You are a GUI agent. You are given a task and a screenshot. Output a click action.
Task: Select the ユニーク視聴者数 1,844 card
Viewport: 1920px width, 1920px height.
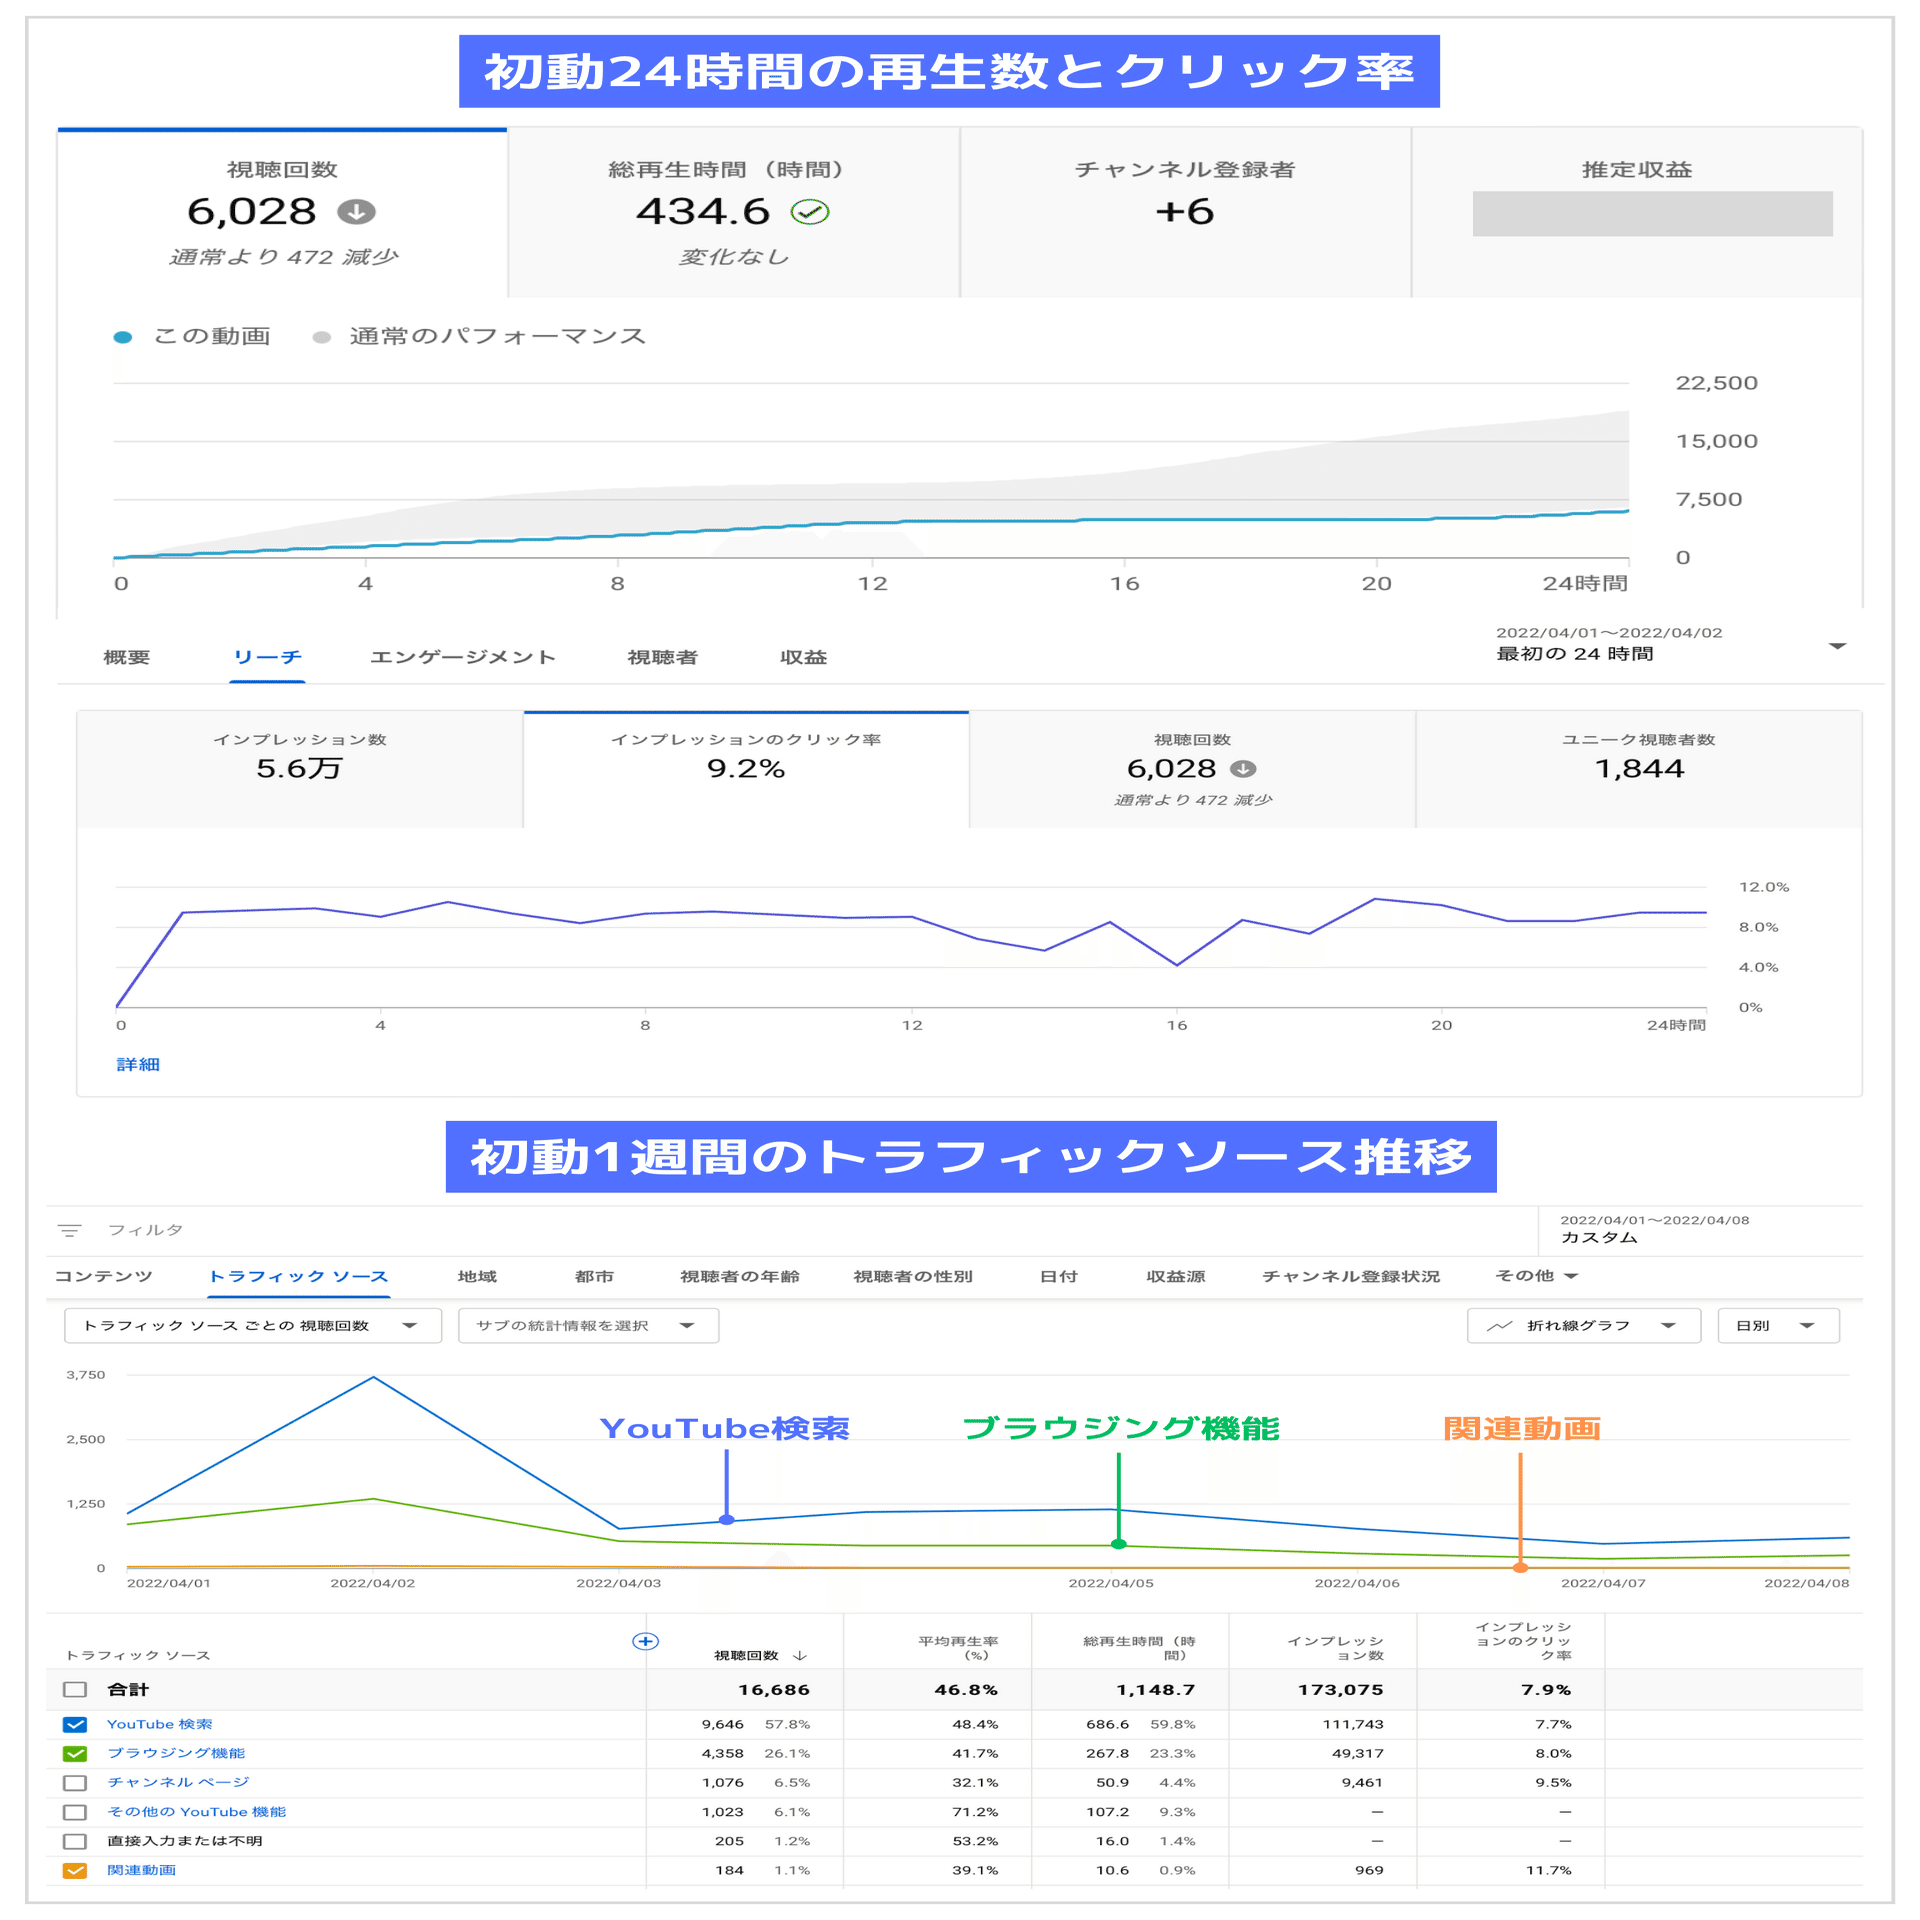1639,770
